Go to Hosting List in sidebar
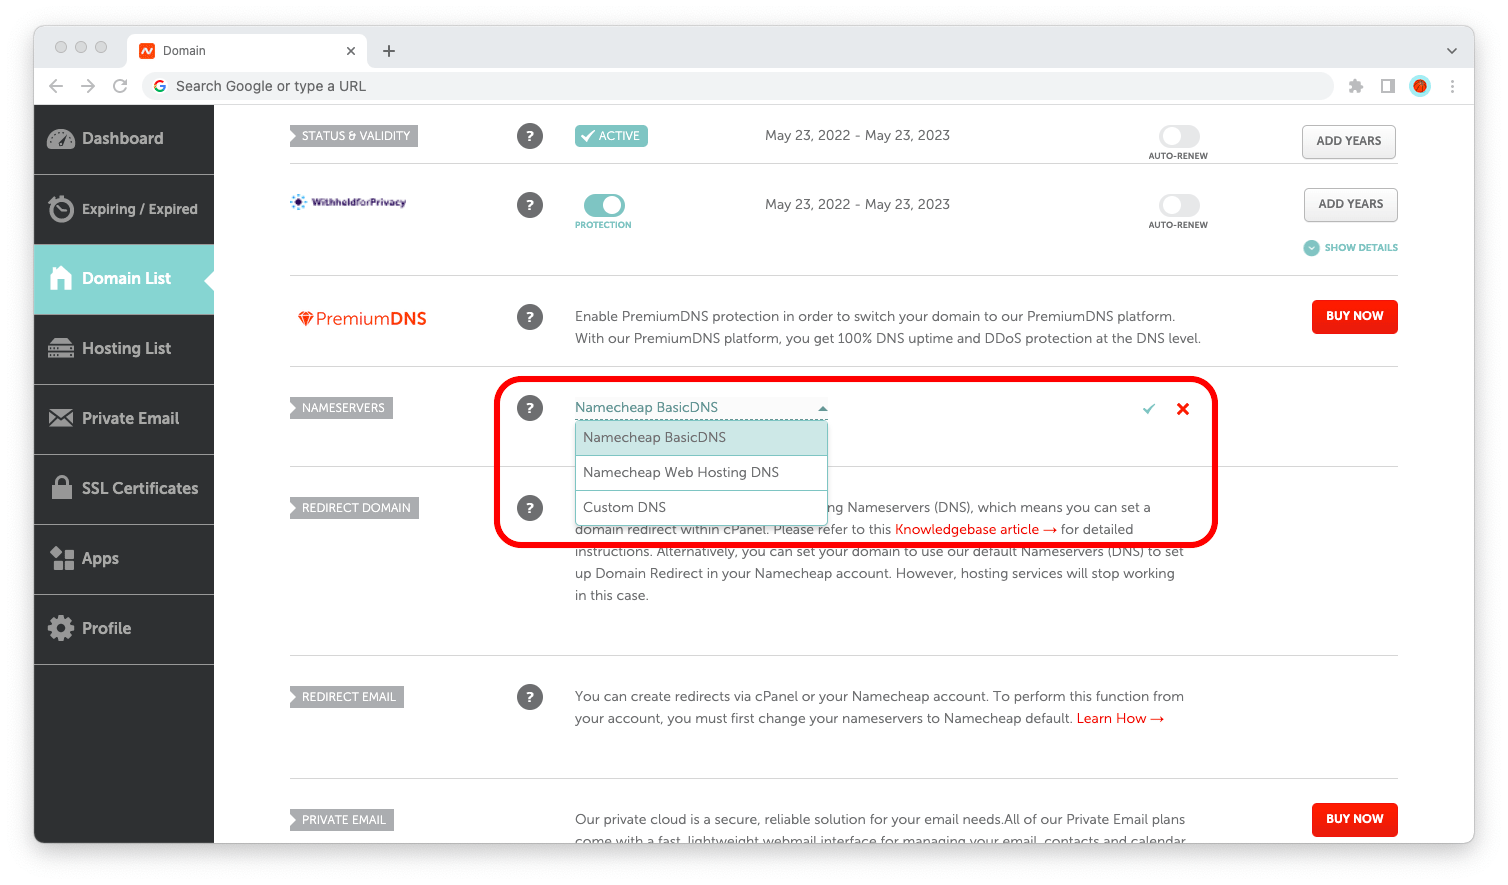The width and height of the screenshot is (1508, 885). coord(124,349)
